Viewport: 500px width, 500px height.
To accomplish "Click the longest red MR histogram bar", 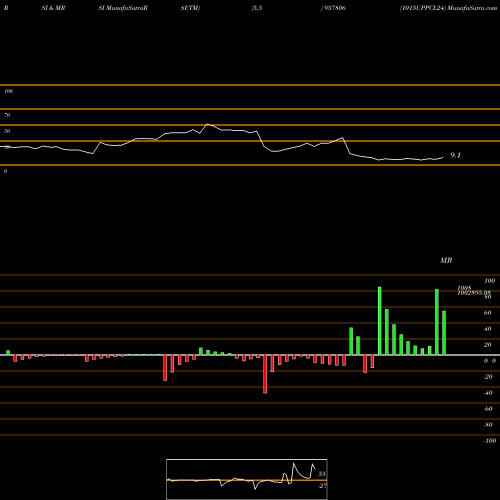I will click(x=265, y=374).
